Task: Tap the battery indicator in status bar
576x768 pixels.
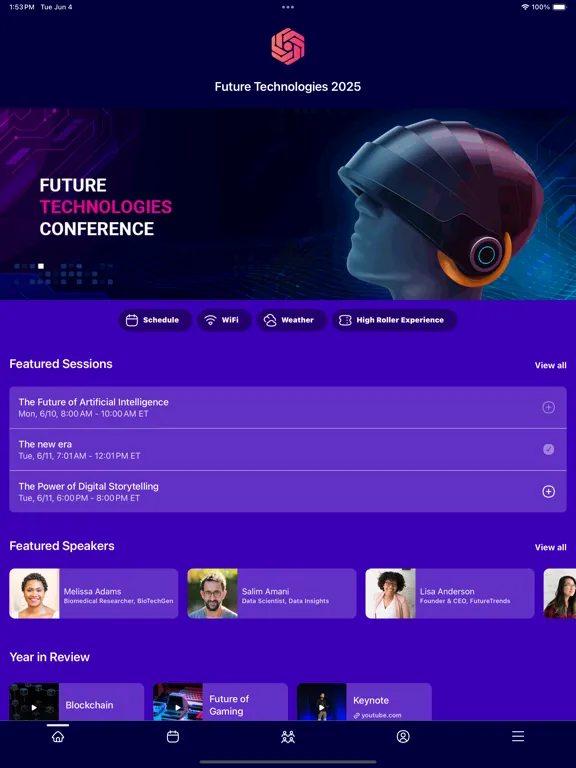Action: [x=560, y=7]
